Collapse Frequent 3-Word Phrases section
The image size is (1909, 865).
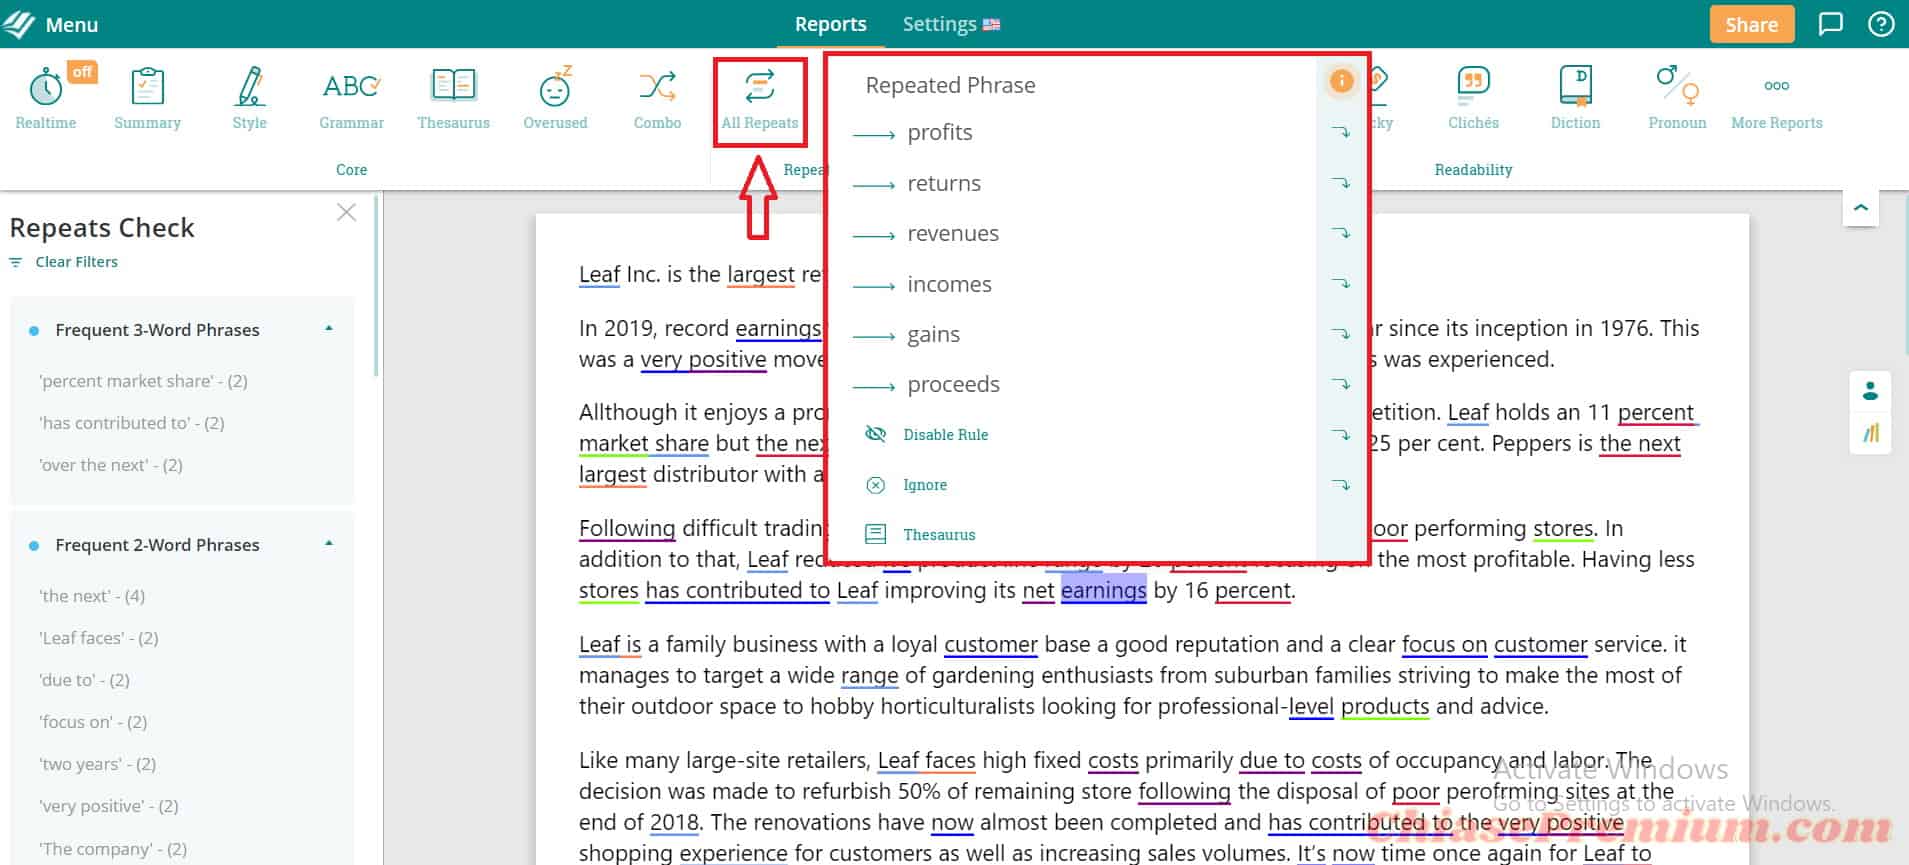(329, 329)
